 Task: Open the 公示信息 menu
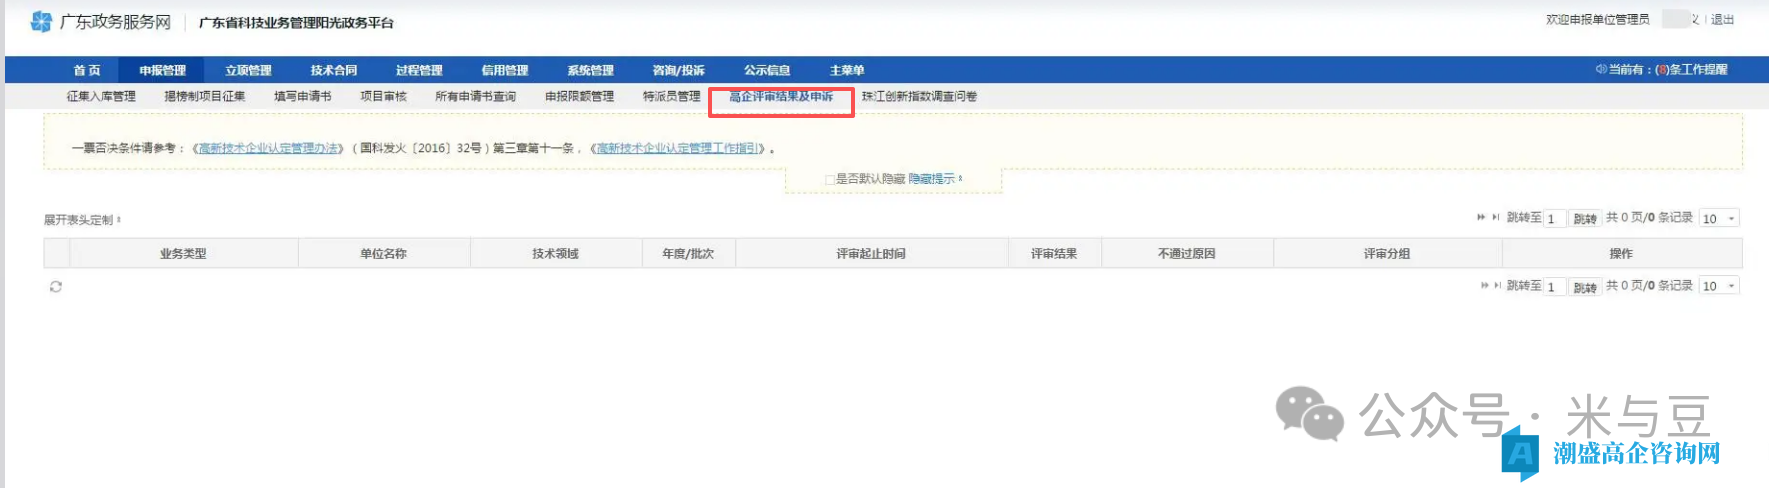tap(767, 70)
